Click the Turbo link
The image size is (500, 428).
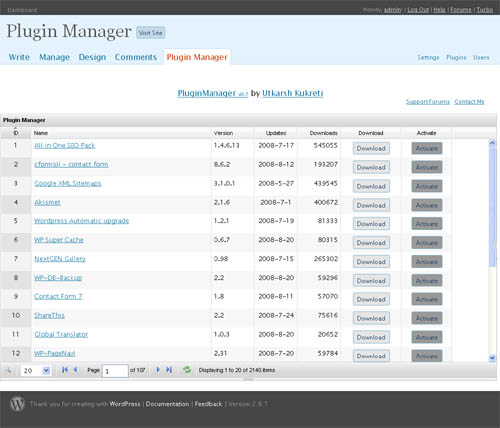[484, 10]
